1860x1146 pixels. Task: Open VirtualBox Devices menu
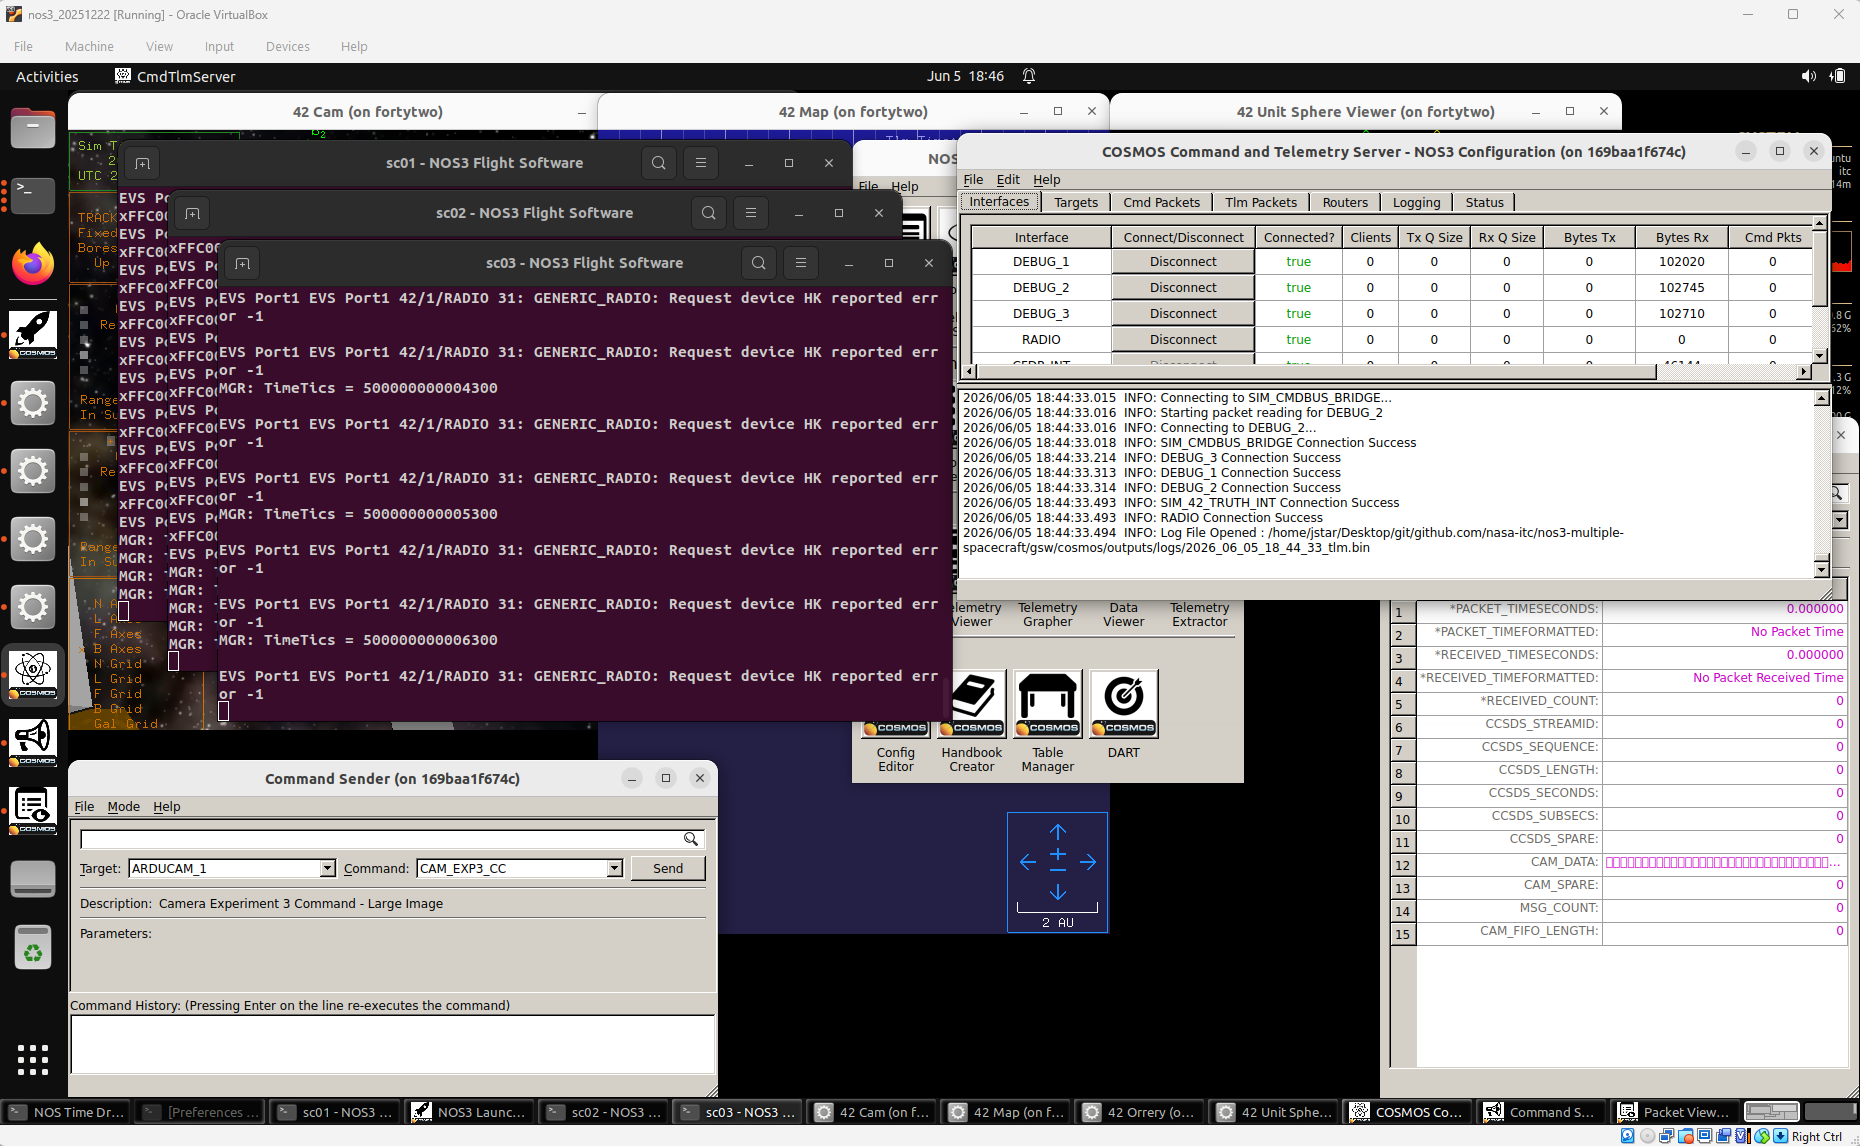click(x=287, y=47)
